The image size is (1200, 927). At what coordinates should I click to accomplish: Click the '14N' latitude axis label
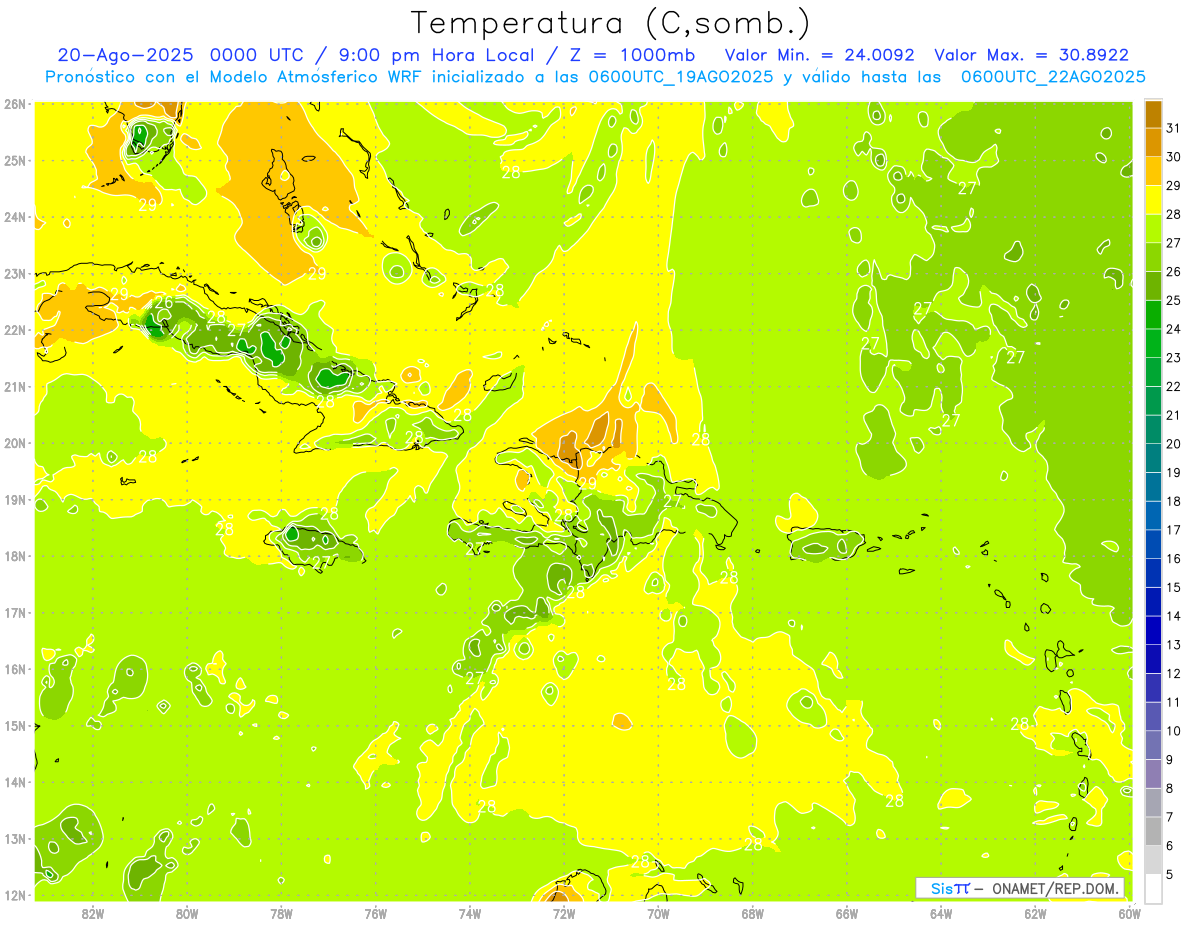(14, 782)
